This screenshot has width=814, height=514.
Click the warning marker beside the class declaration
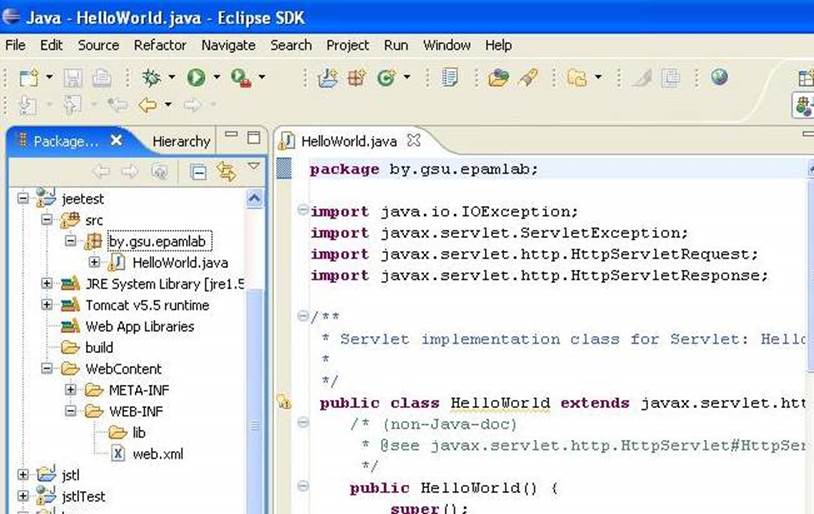(x=284, y=402)
